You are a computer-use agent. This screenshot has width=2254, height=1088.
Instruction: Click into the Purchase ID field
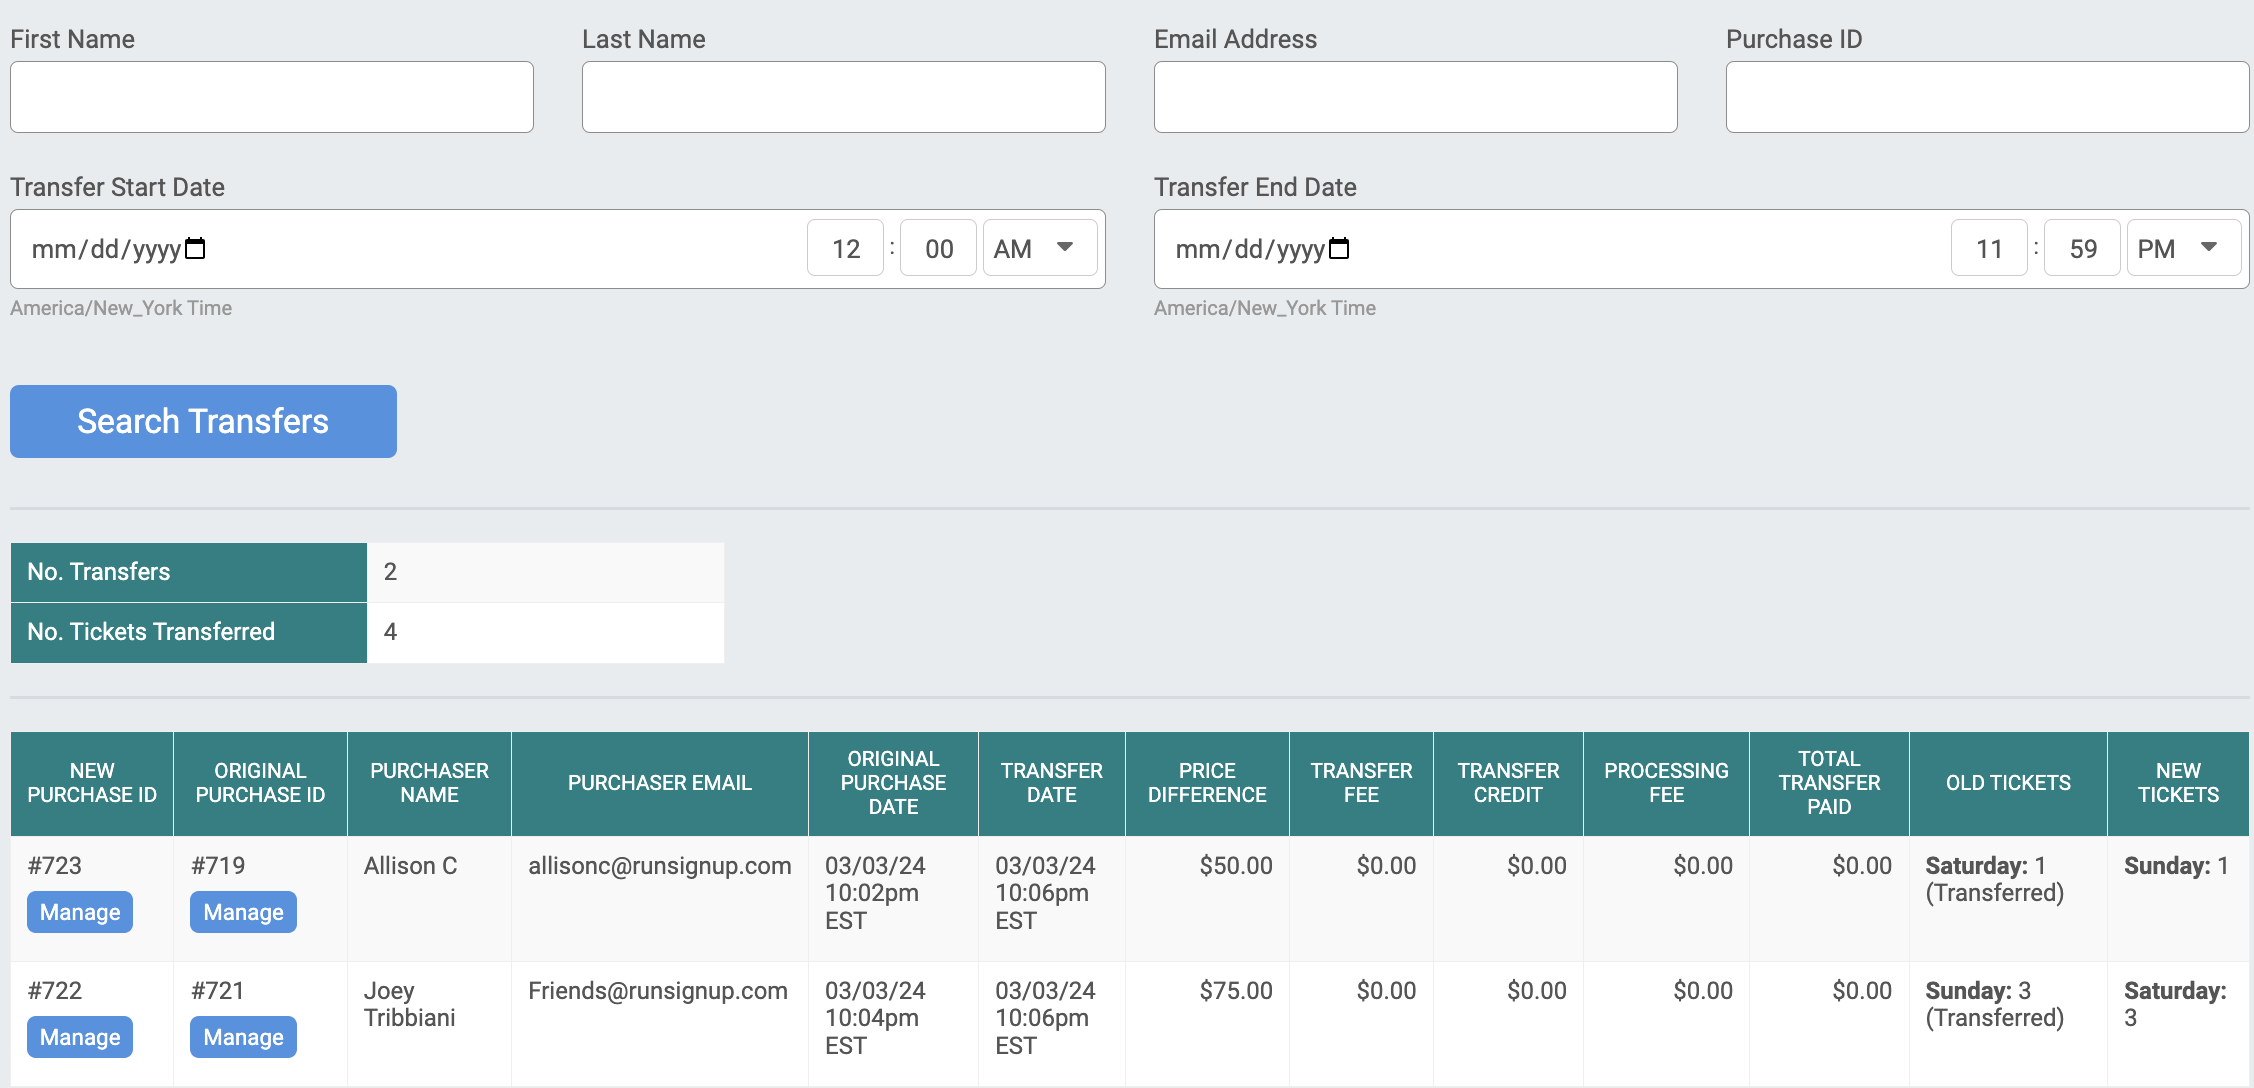1986,97
